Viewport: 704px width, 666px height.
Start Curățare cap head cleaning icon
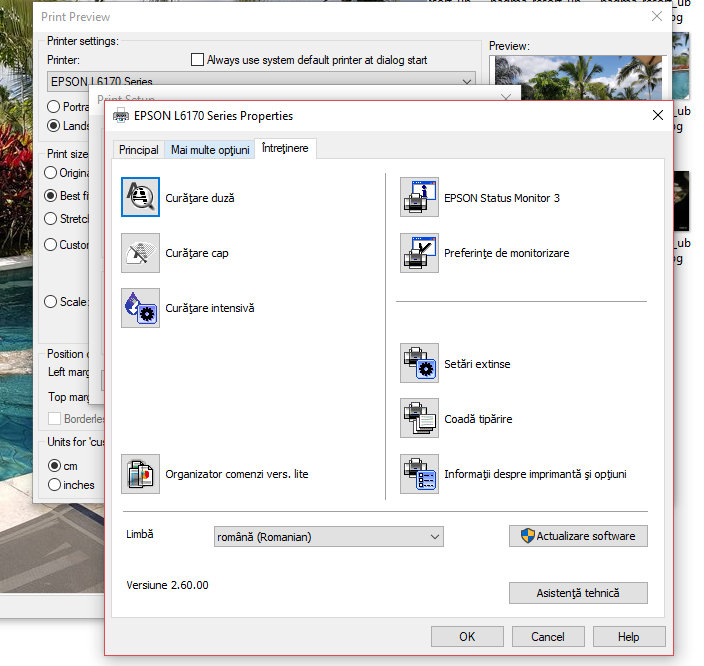point(140,253)
